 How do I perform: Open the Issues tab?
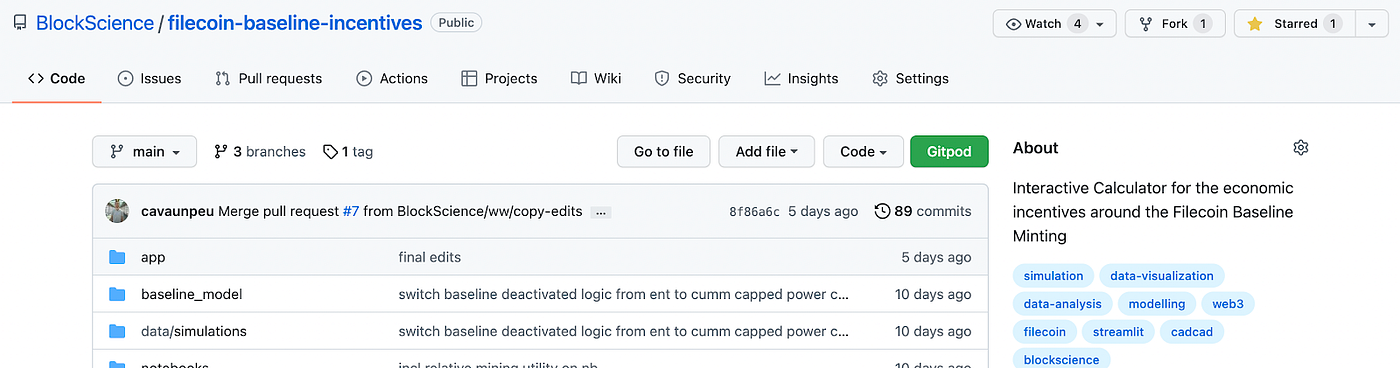click(149, 78)
